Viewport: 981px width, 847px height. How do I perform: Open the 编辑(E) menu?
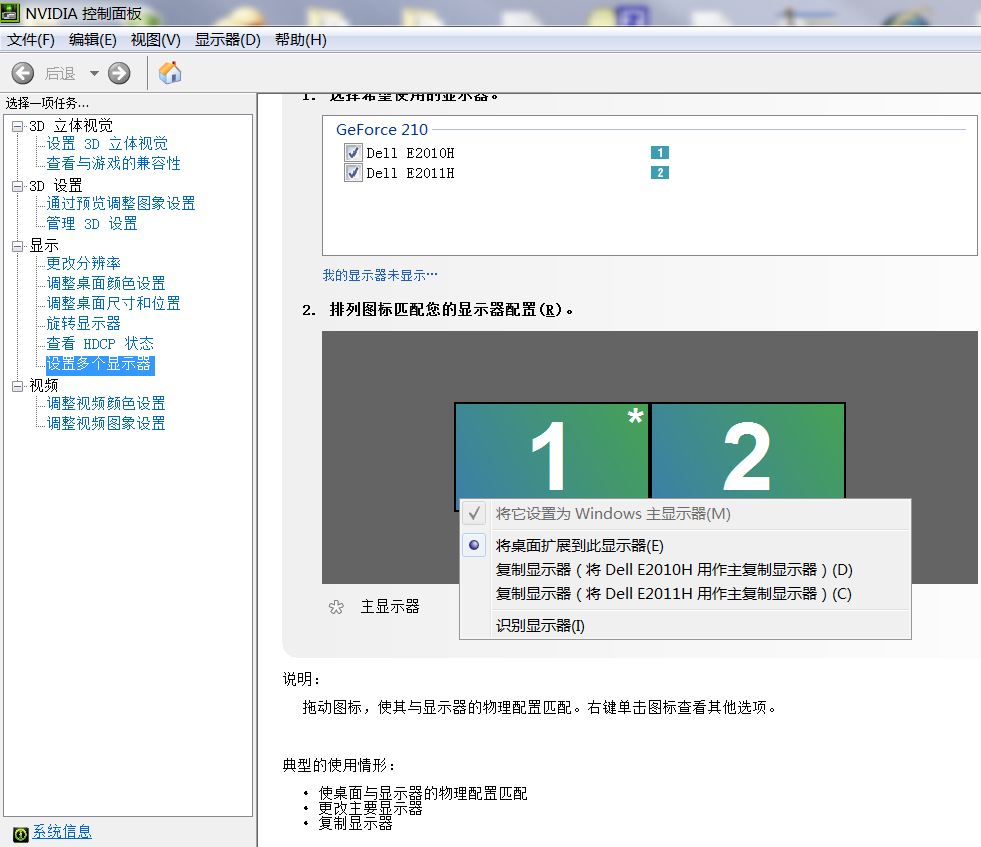click(93, 40)
